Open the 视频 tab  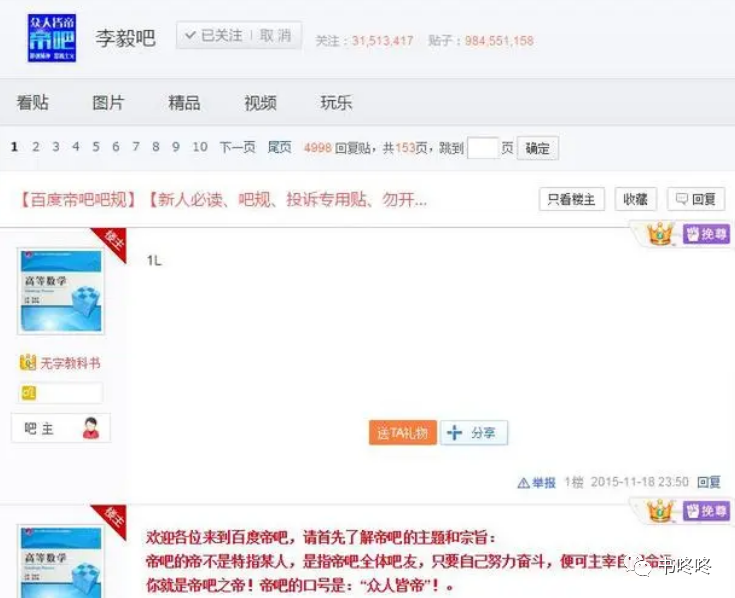click(x=260, y=103)
